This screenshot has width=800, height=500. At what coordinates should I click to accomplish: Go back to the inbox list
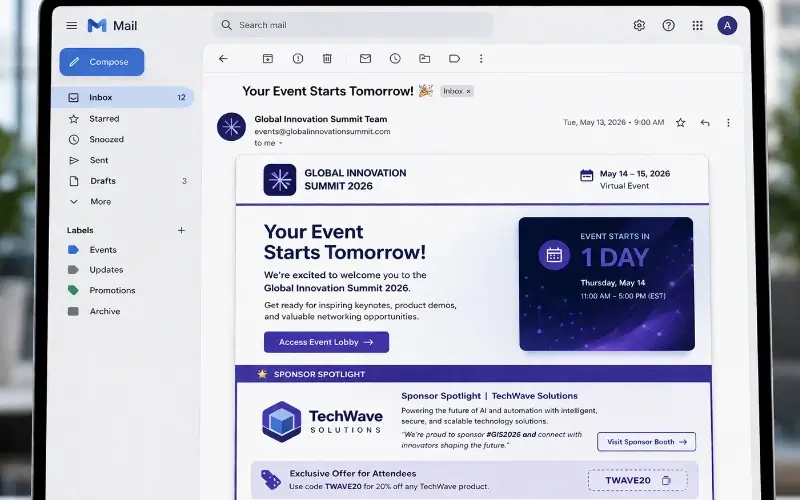[x=223, y=59]
